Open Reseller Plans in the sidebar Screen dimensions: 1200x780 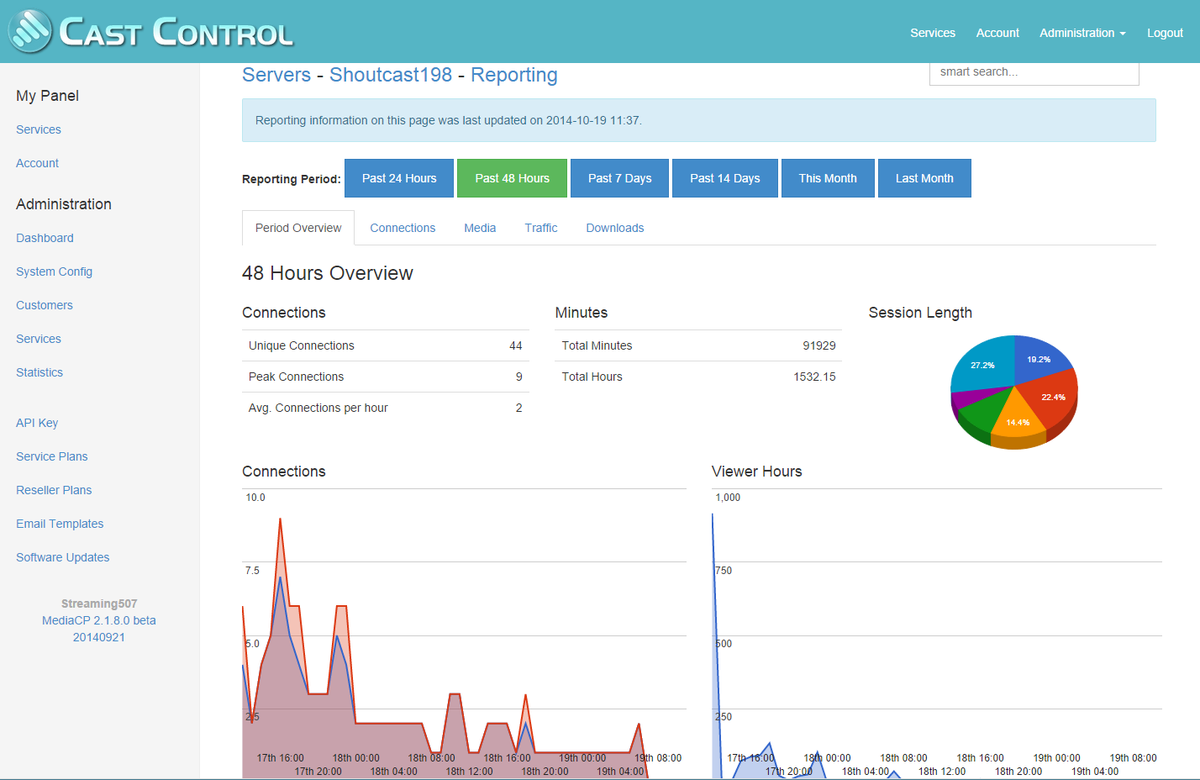pos(54,490)
